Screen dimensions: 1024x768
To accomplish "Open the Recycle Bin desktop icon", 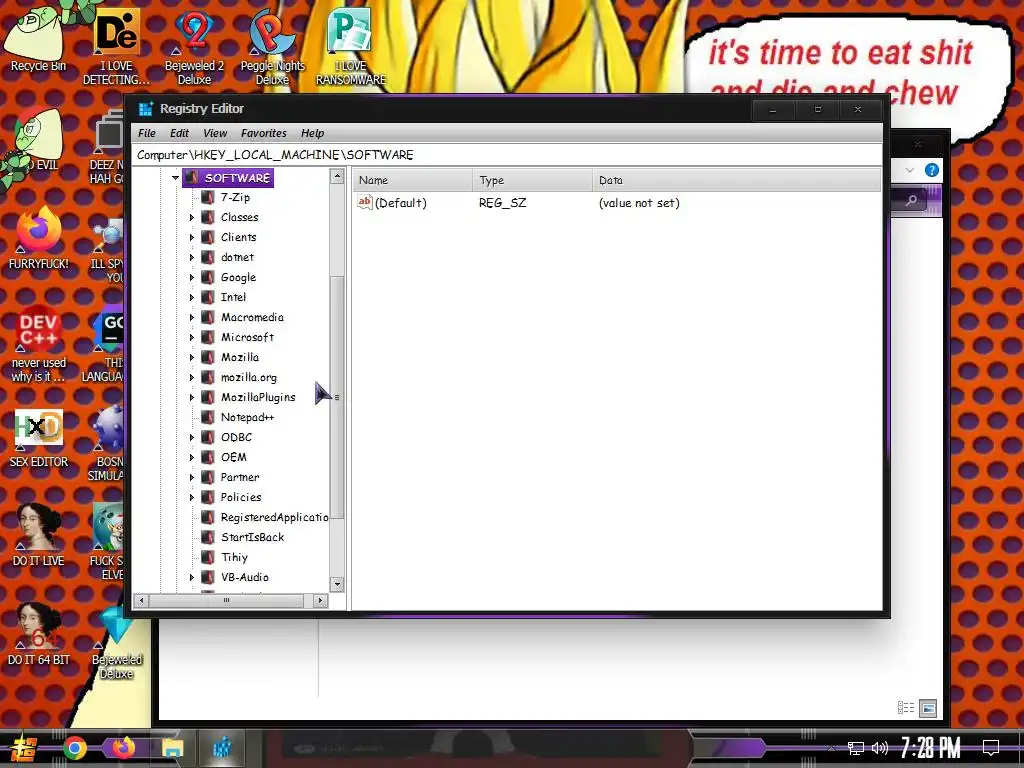I will tap(38, 38).
